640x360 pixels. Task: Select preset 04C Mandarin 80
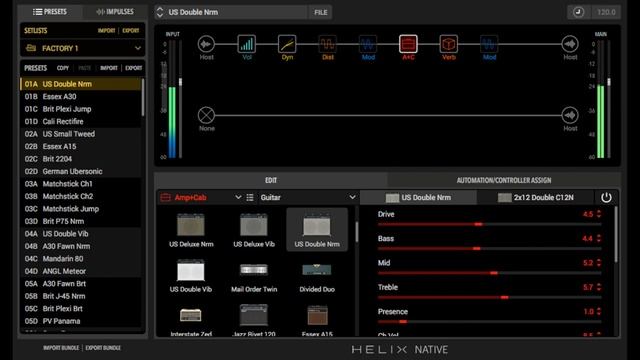click(x=81, y=259)
